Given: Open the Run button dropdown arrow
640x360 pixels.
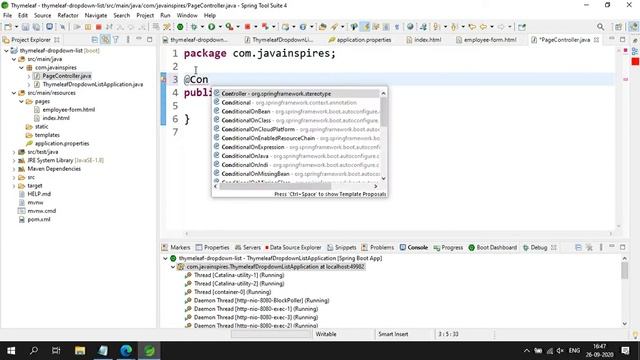Looking at the screenshot, I should coord(220,27).
